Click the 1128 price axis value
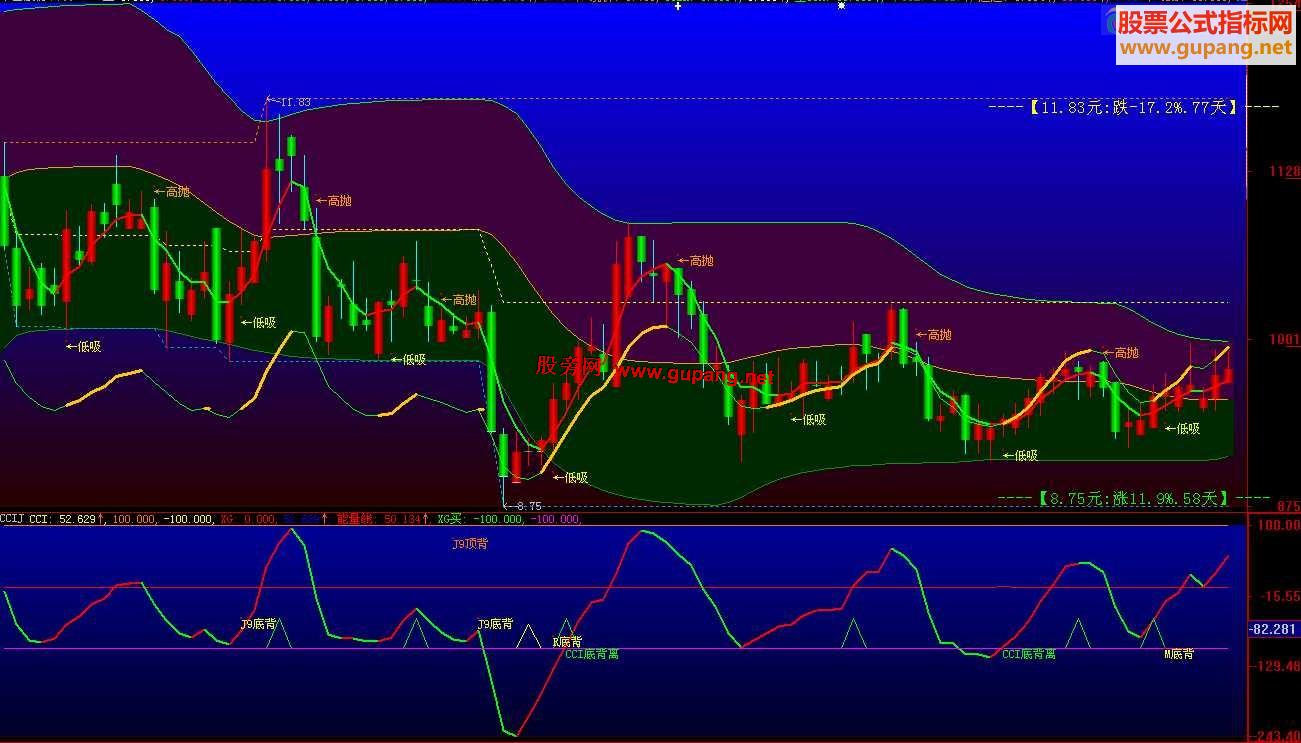 pos(1285,171)
